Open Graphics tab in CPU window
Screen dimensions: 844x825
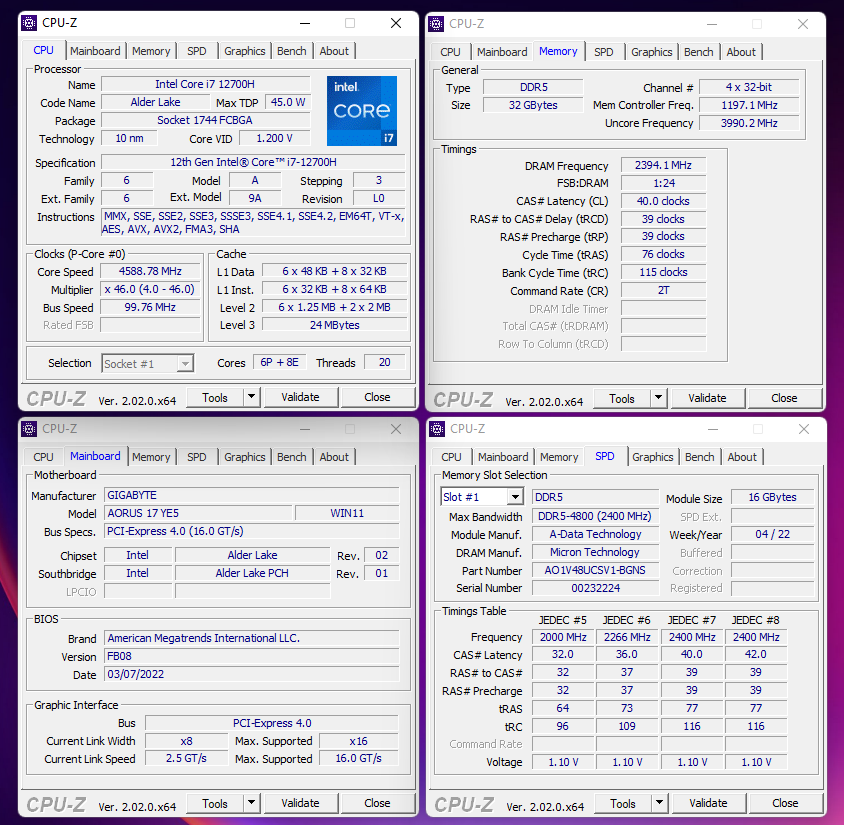[245, 51]
